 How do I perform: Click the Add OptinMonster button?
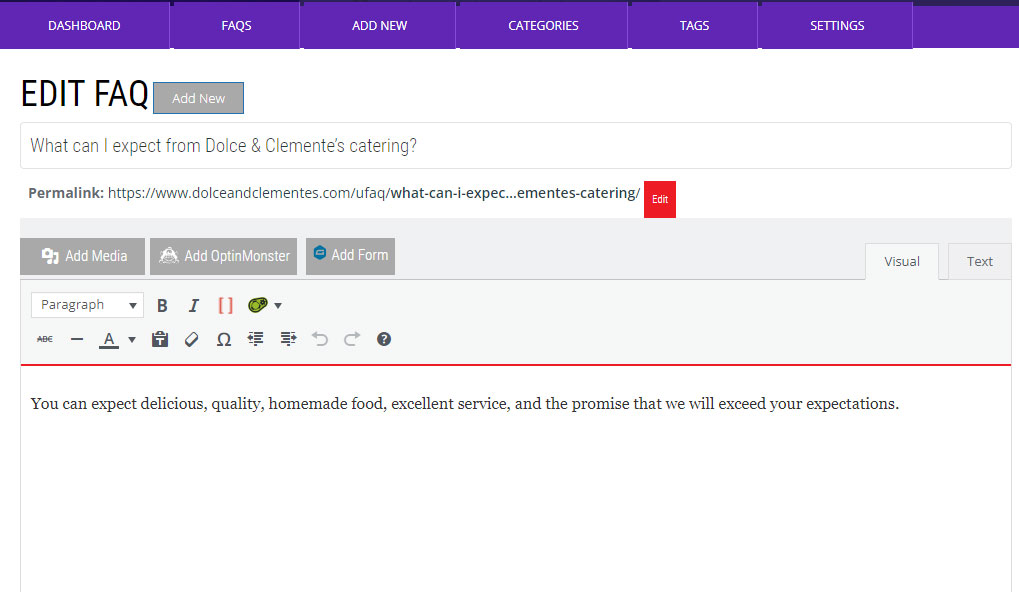(224, 256)
